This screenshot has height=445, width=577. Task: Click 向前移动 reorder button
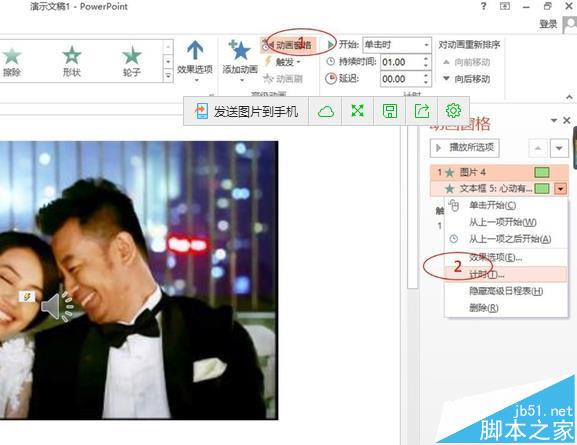466,62
